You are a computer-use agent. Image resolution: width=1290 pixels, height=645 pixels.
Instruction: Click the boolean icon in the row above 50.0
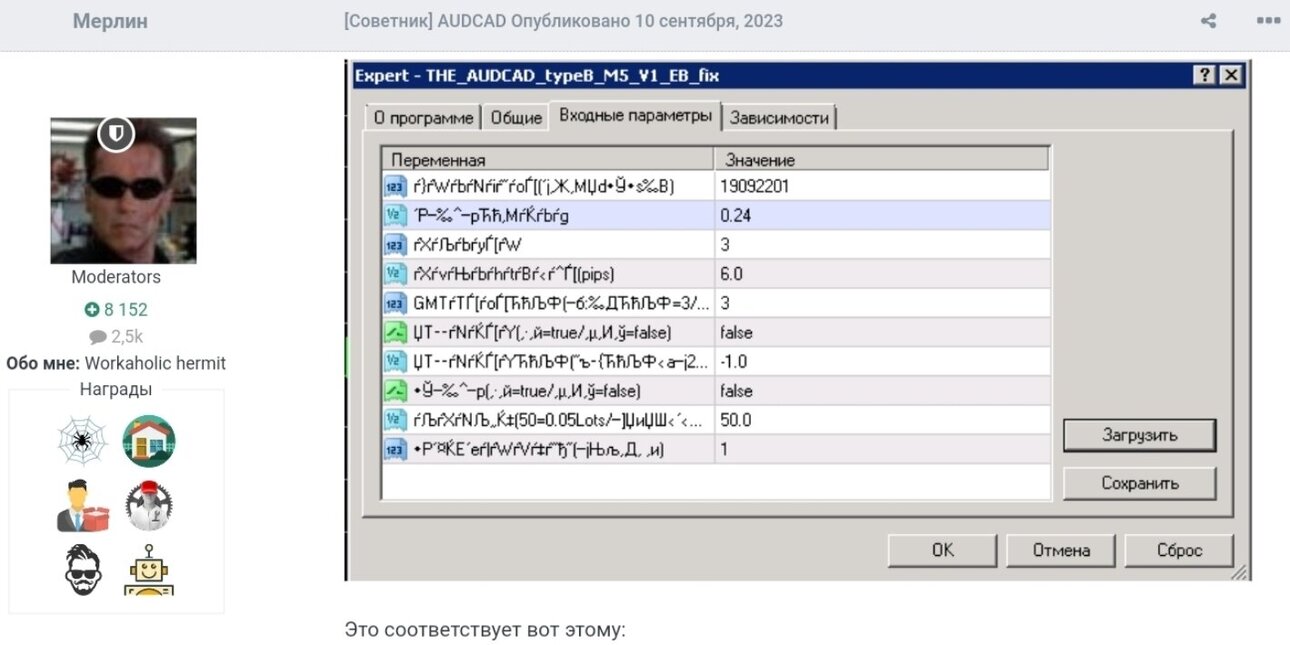[394, 390]
